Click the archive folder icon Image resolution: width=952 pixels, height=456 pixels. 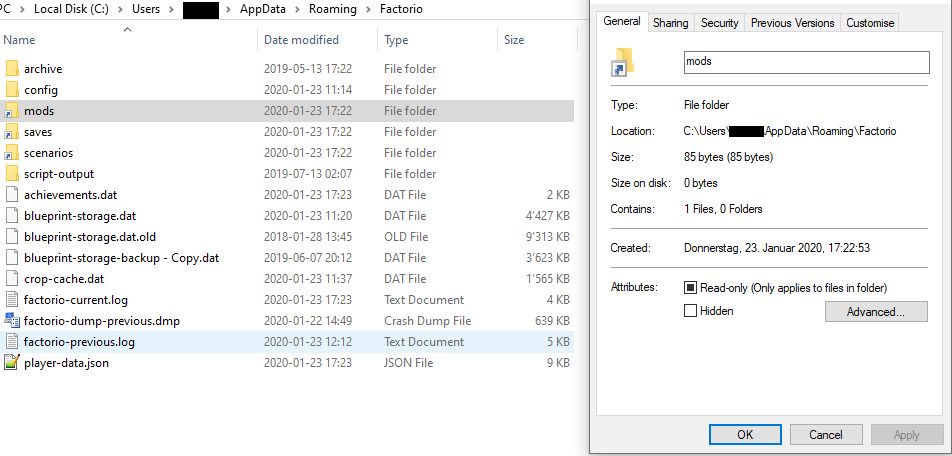tap(12, 69)
